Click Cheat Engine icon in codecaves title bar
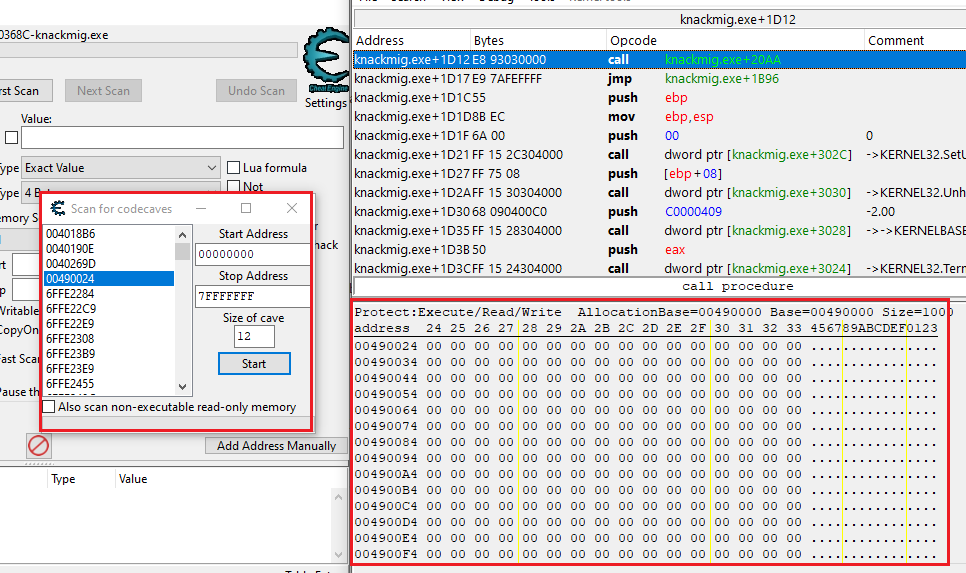This screenshot has height=573, width=966. click(58, 208)
